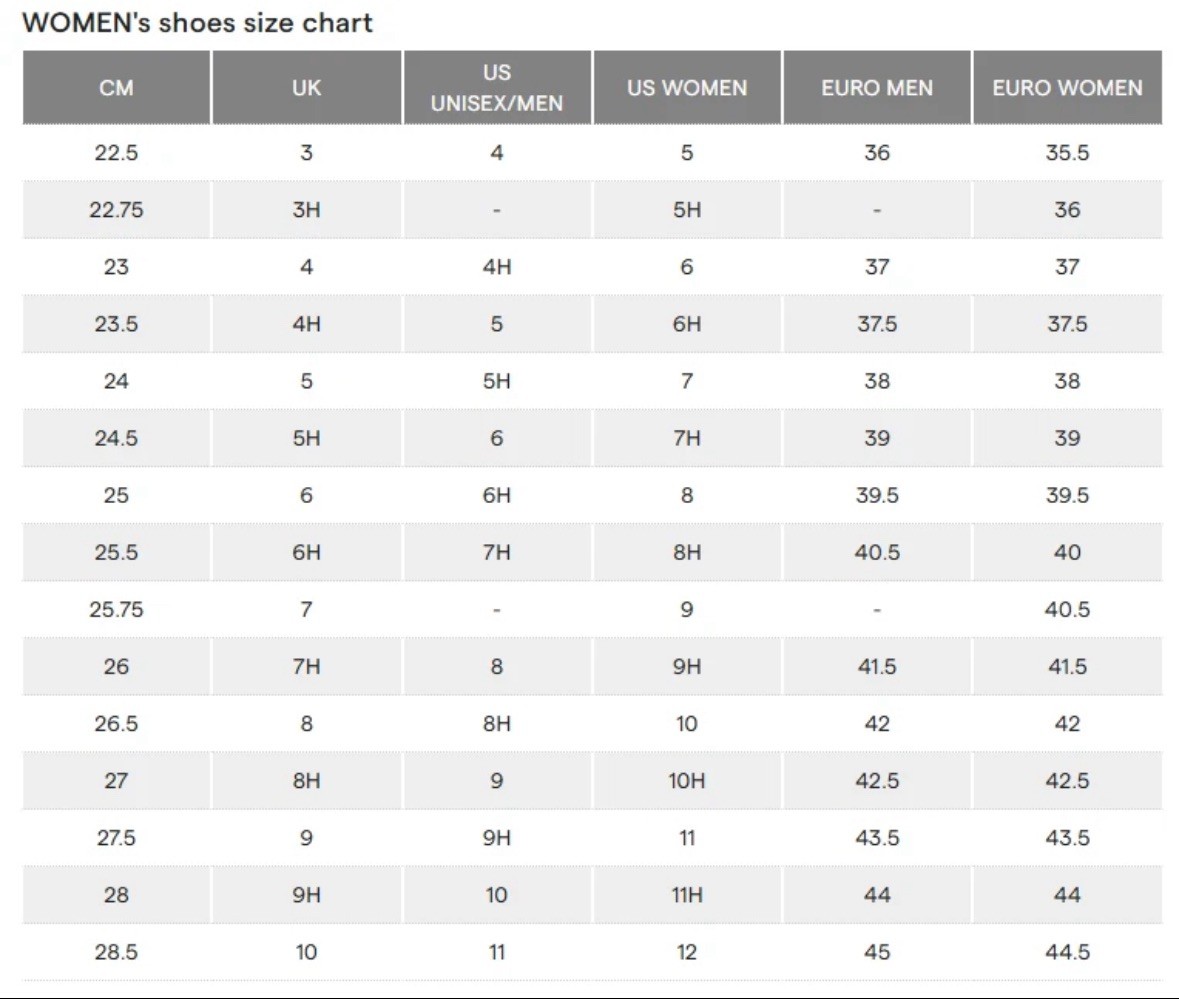Select the US UNISEX/MEN column header
This screenshot has height=999, width=1179.
pyautogui.click(x=497, y=88)
